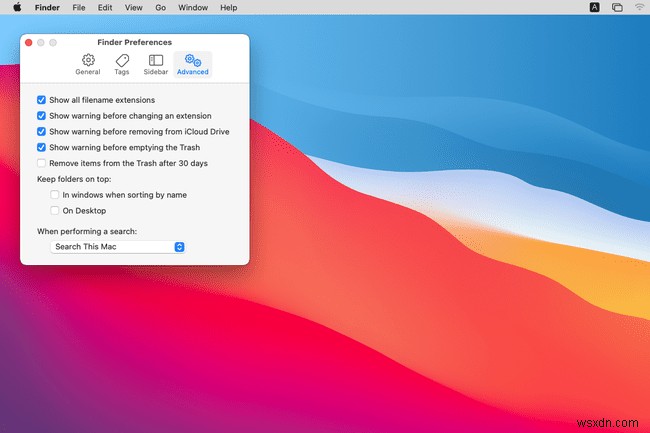The height and width of the screenshot is (433, 650).
Task: Open the File menu
Action: [x=79, y=7]
